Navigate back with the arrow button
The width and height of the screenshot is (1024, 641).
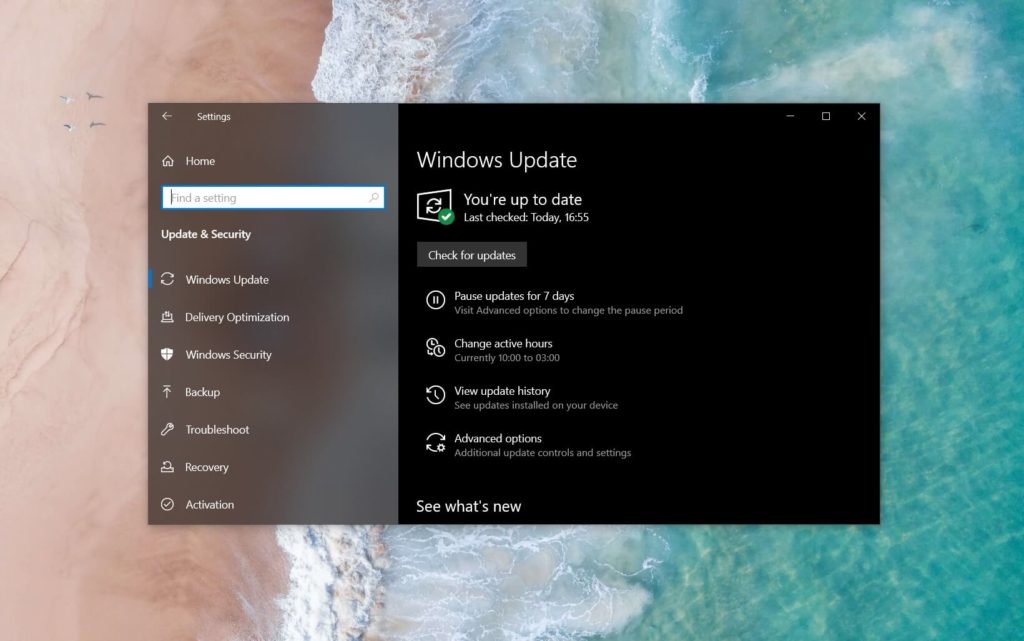pyautogui.click(x=167, y=116)
